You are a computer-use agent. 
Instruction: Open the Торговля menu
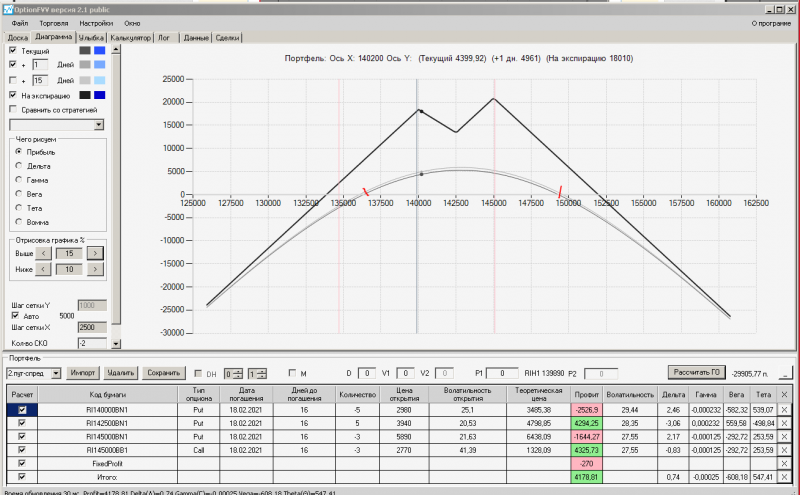pos(54,23)
